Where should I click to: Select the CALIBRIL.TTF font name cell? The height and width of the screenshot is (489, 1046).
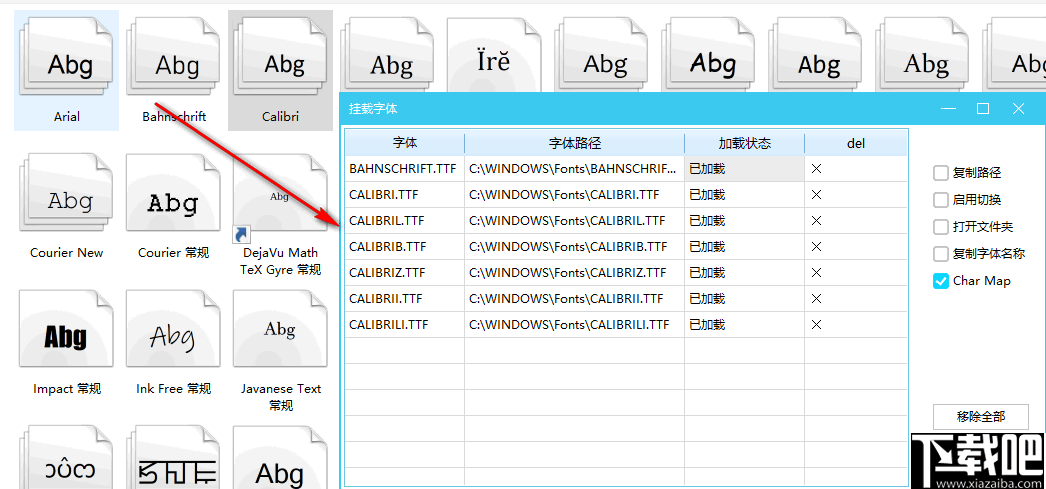pos(405,221)
